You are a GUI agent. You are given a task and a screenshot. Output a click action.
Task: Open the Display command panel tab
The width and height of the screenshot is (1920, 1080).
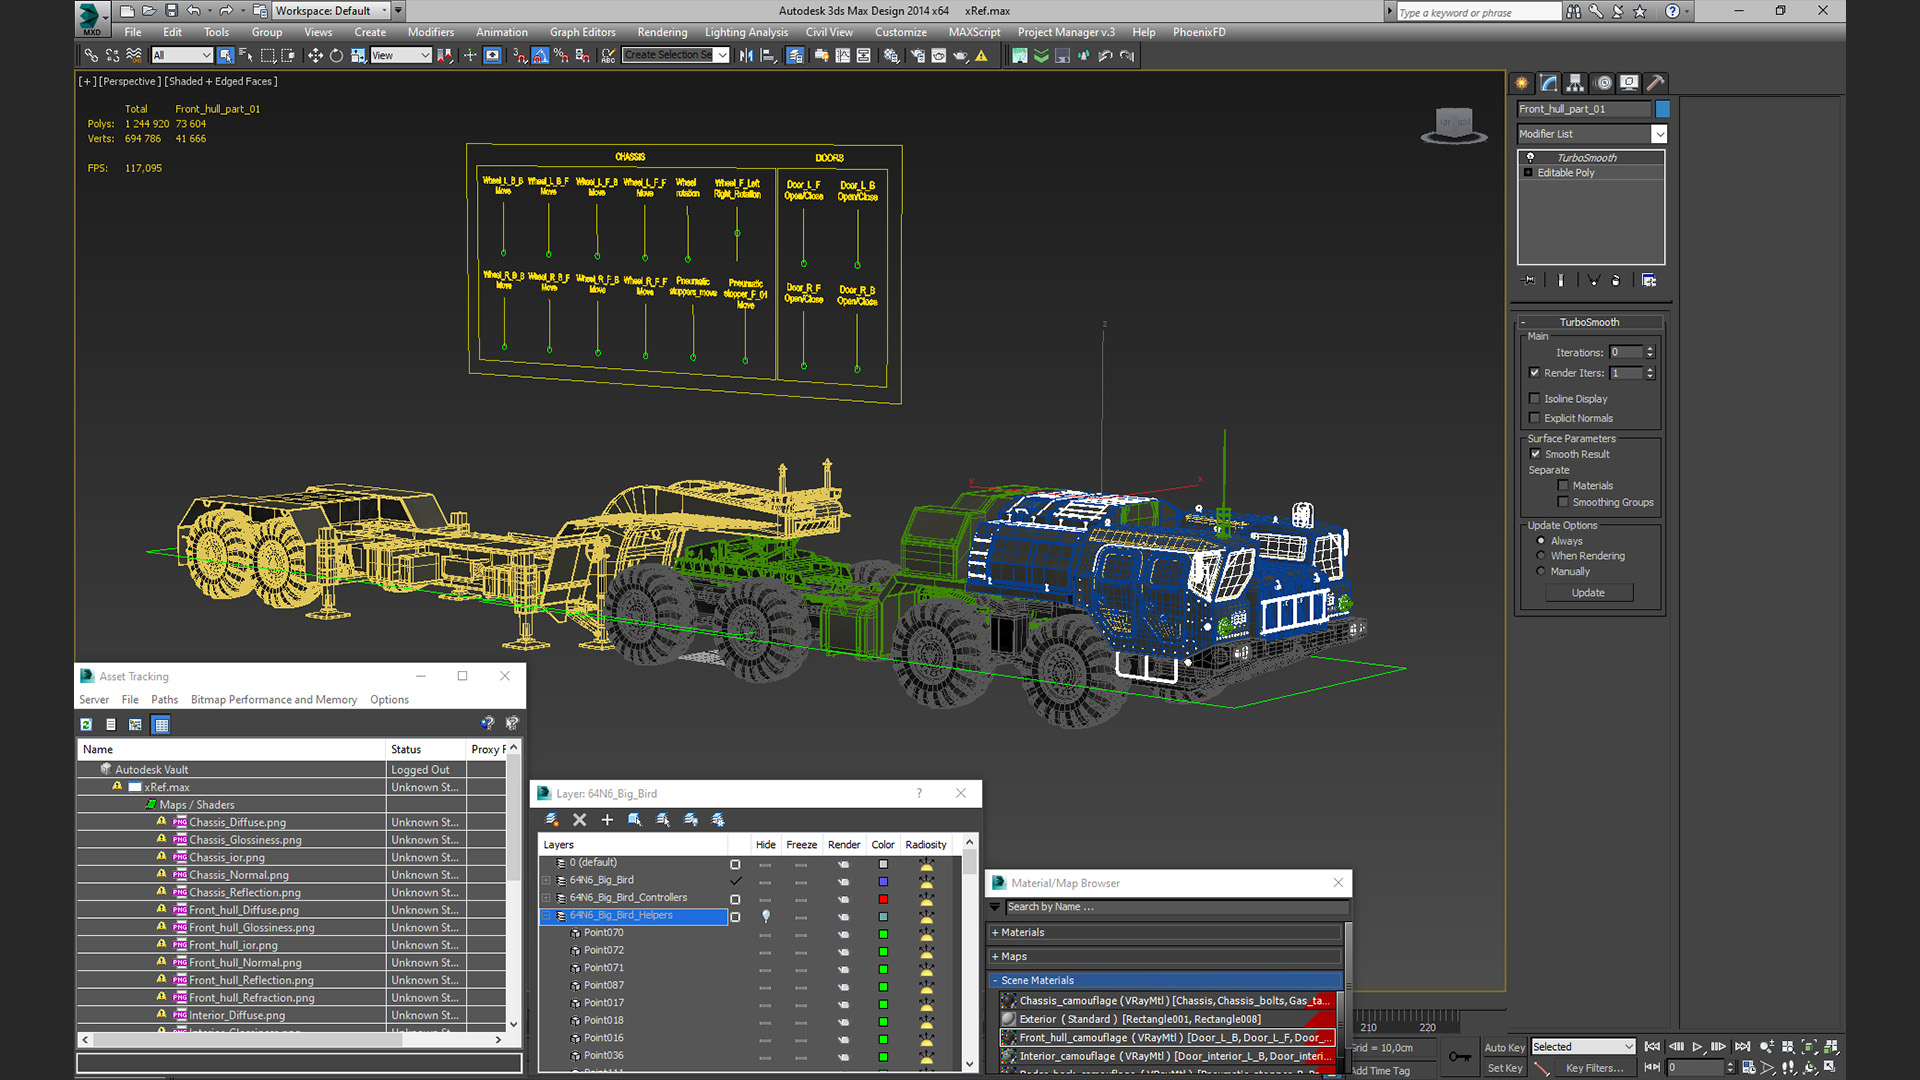[x=1629, y=83]
